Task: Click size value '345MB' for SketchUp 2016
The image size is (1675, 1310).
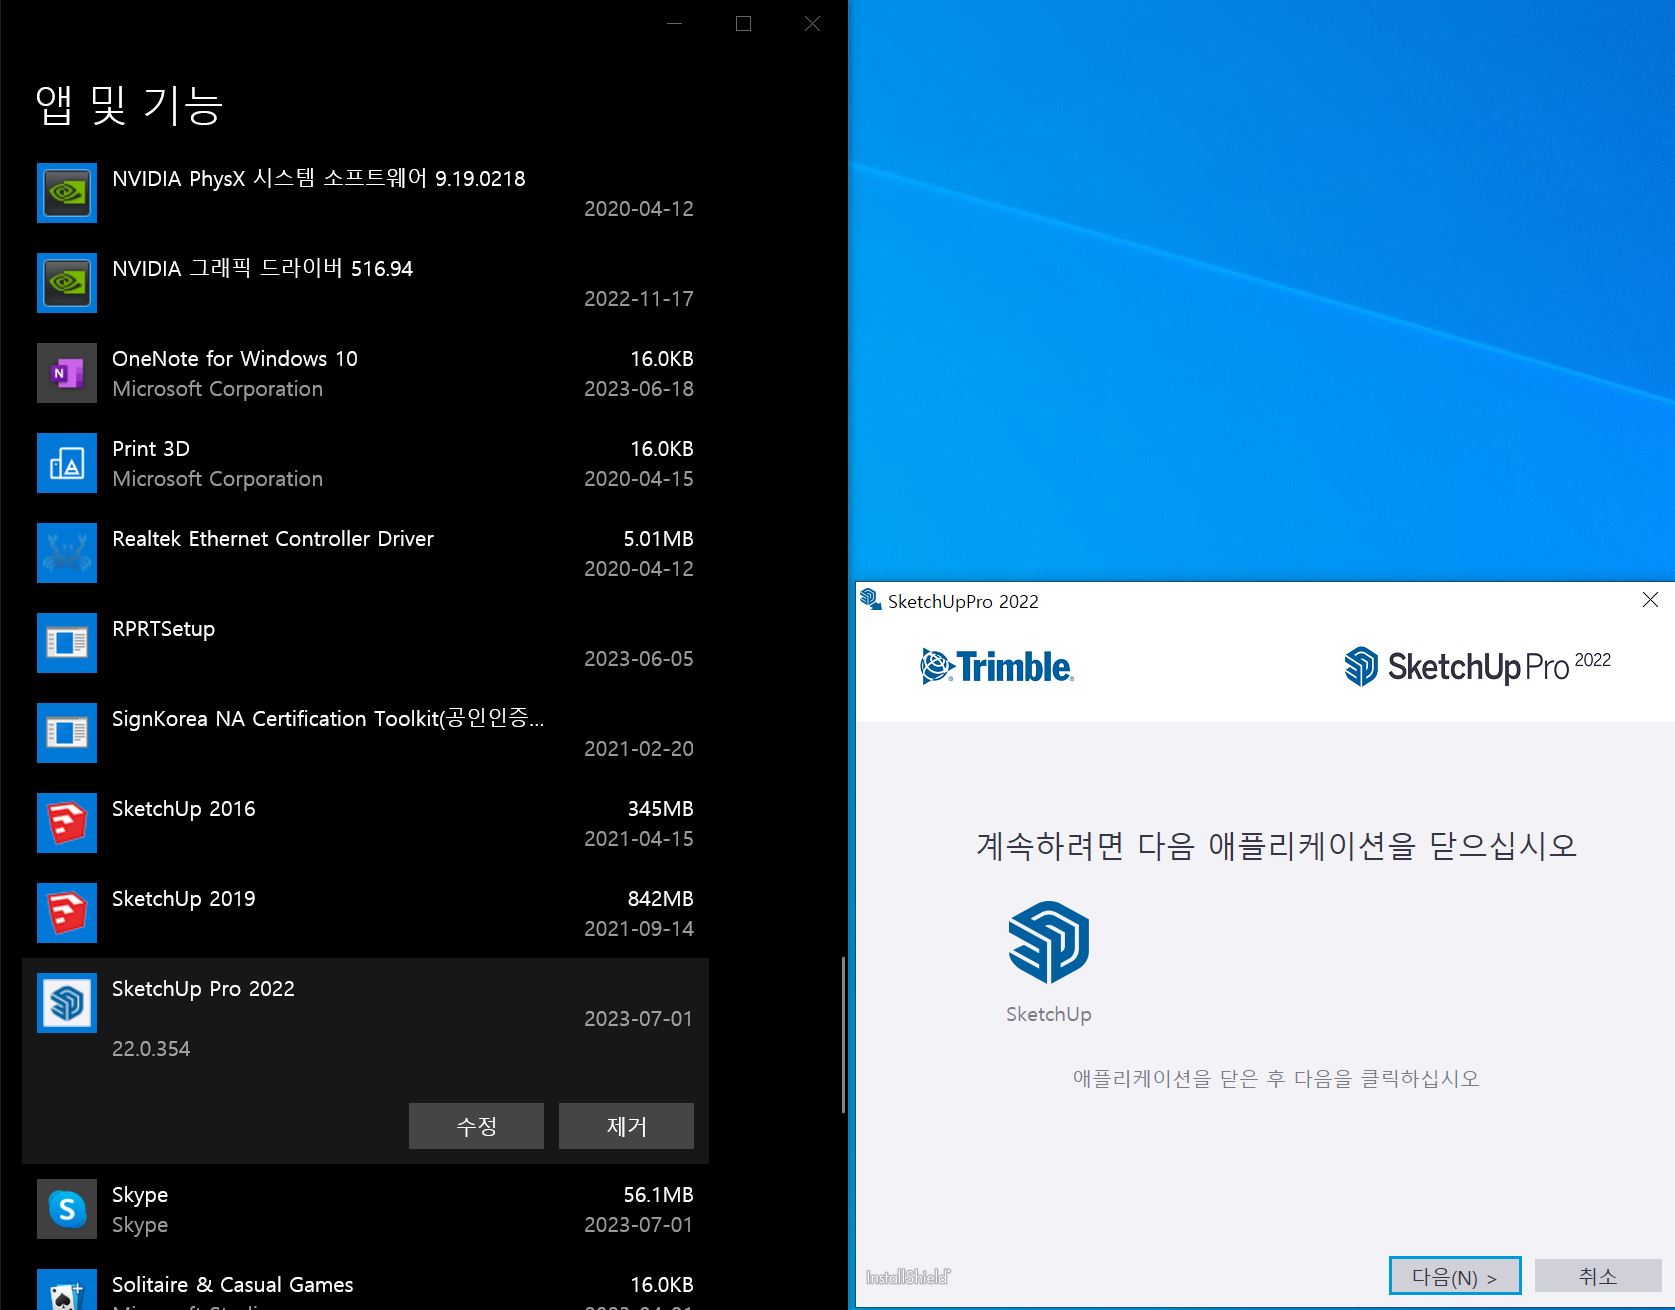Action: click(x=660, y=808)
